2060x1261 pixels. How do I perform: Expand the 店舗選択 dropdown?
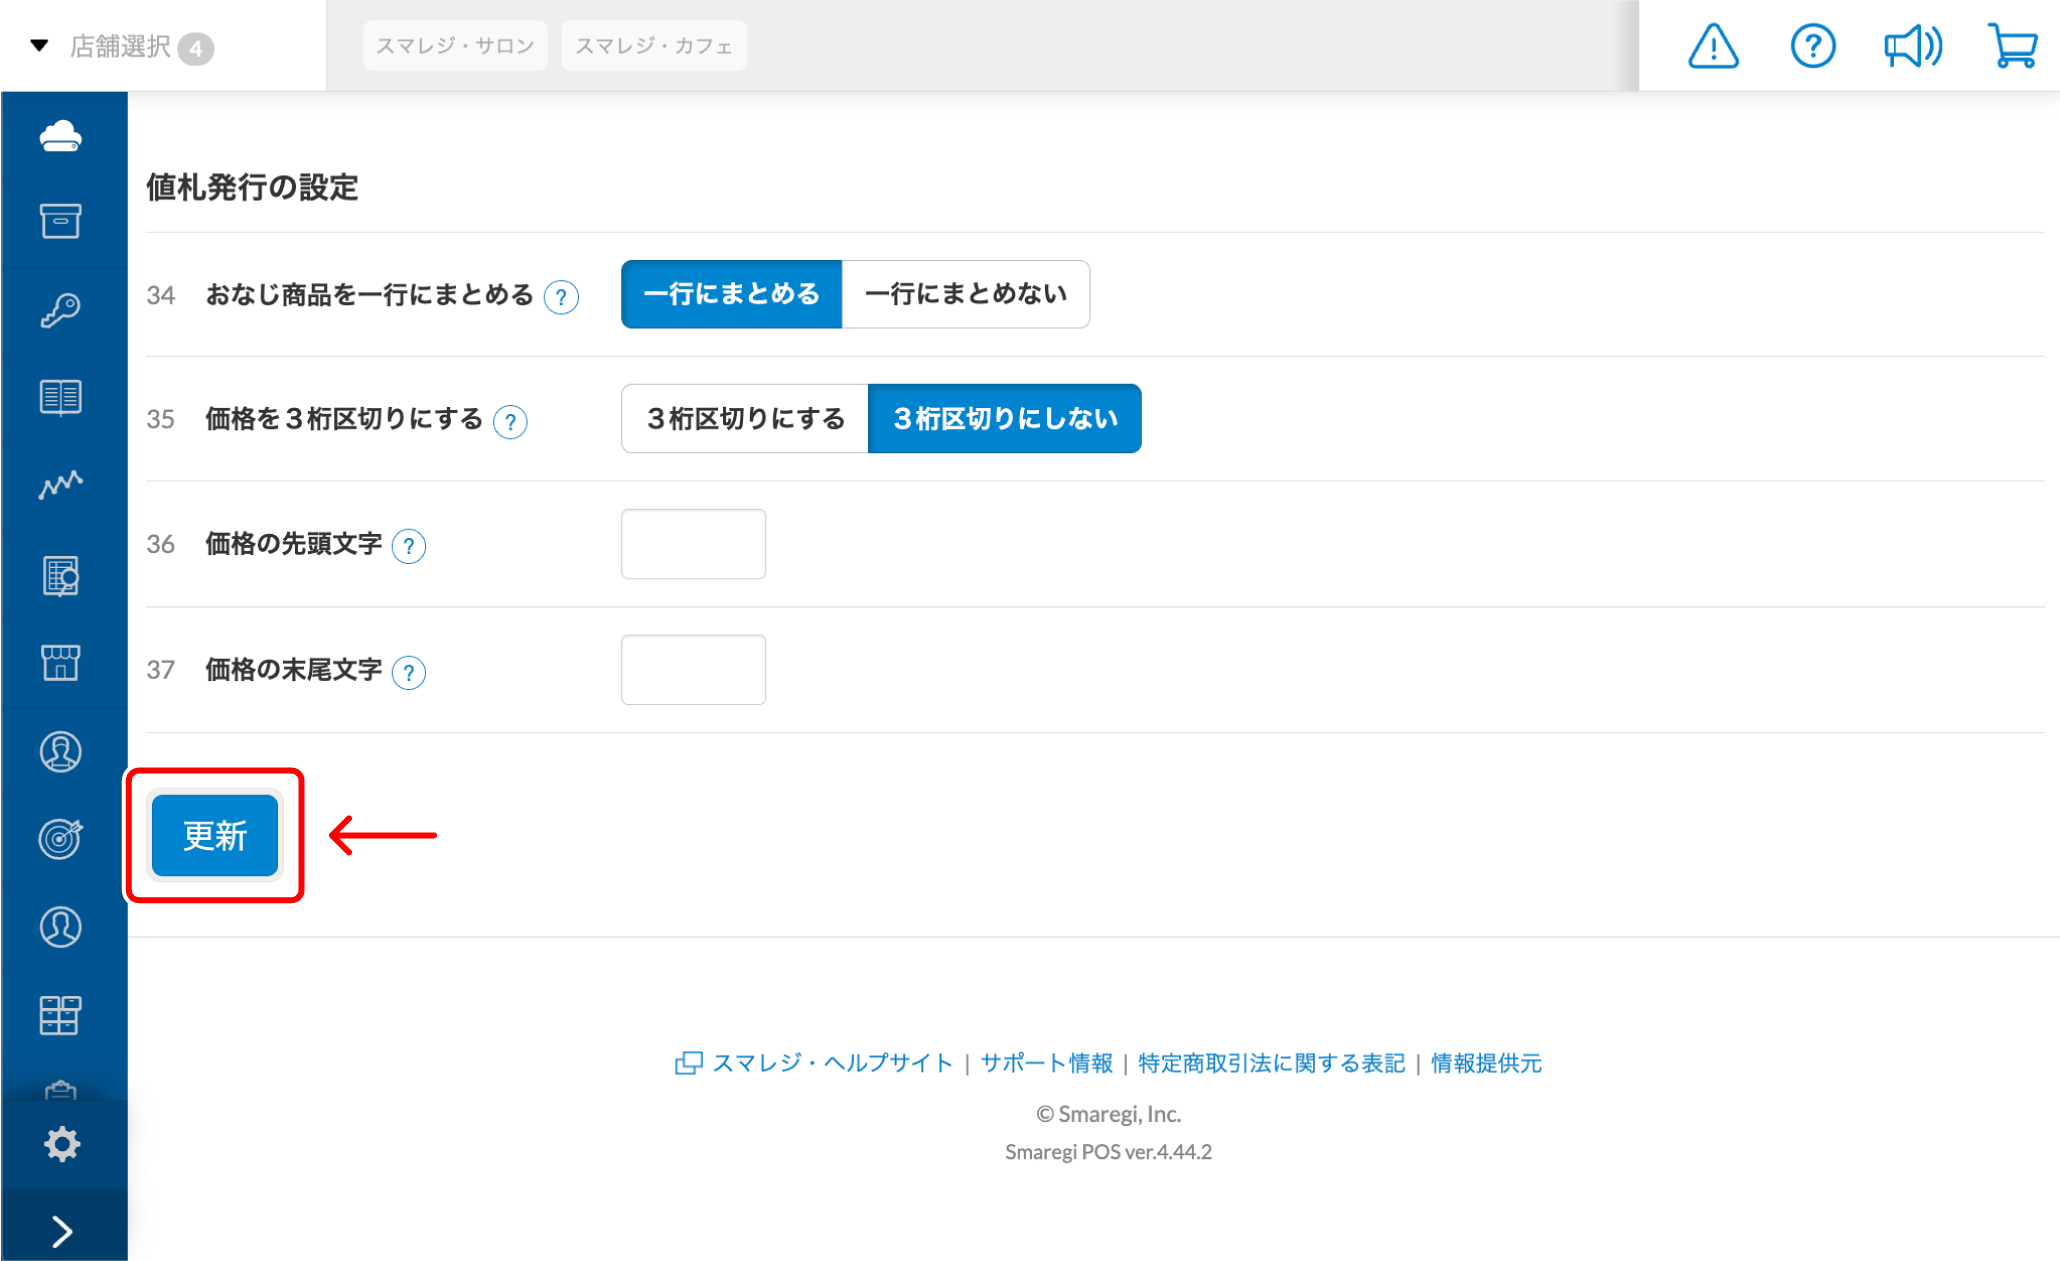120,47
